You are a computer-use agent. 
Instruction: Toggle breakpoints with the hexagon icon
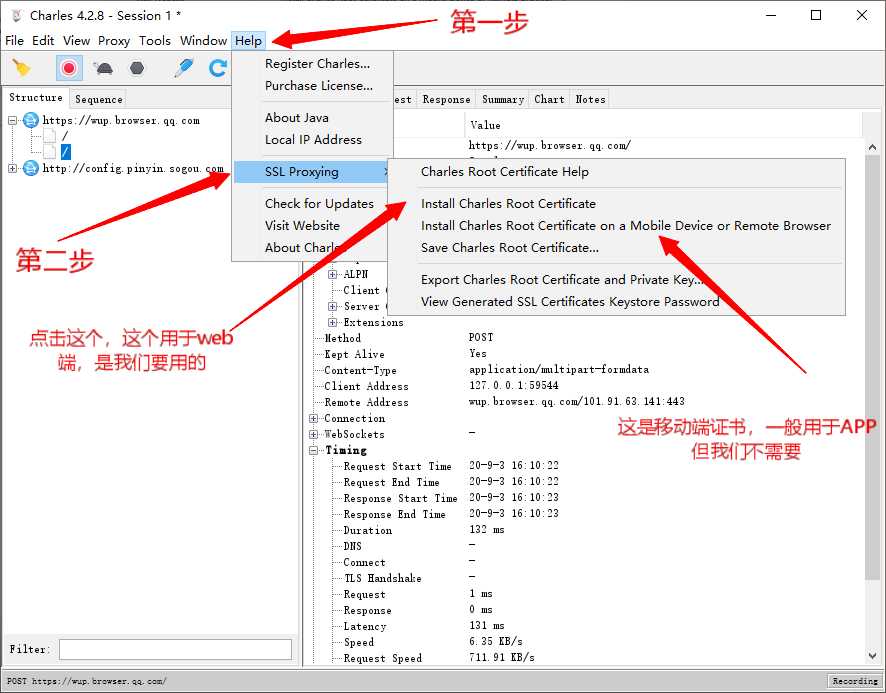click(137, 68)
